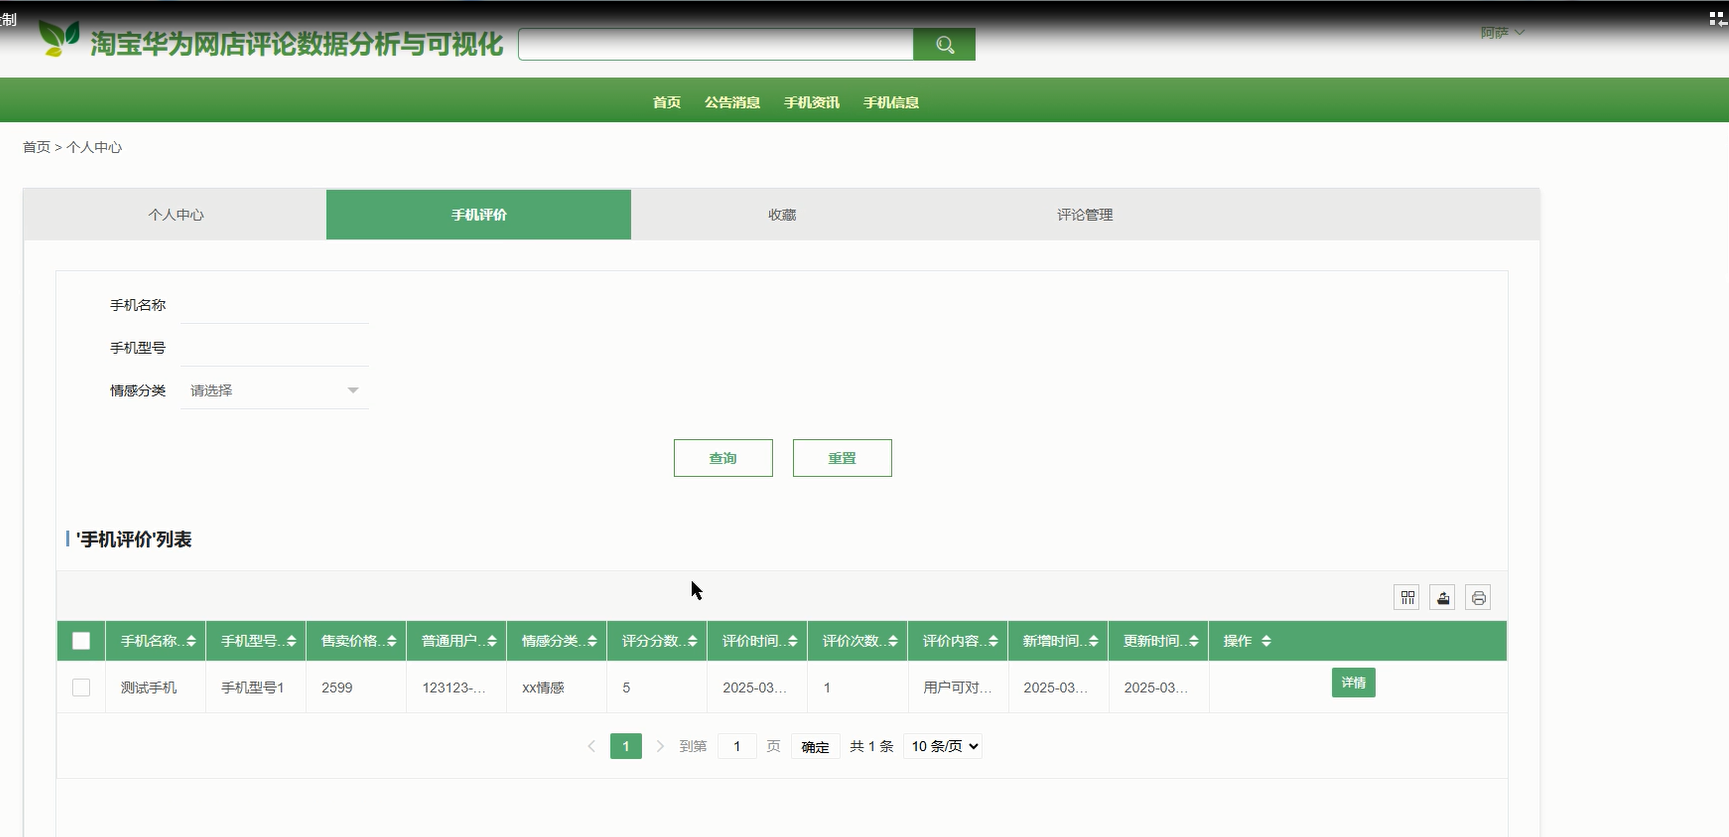The image size is (1729, 837).
Task: Click the magnifier search button
Action: pos(944,44)
